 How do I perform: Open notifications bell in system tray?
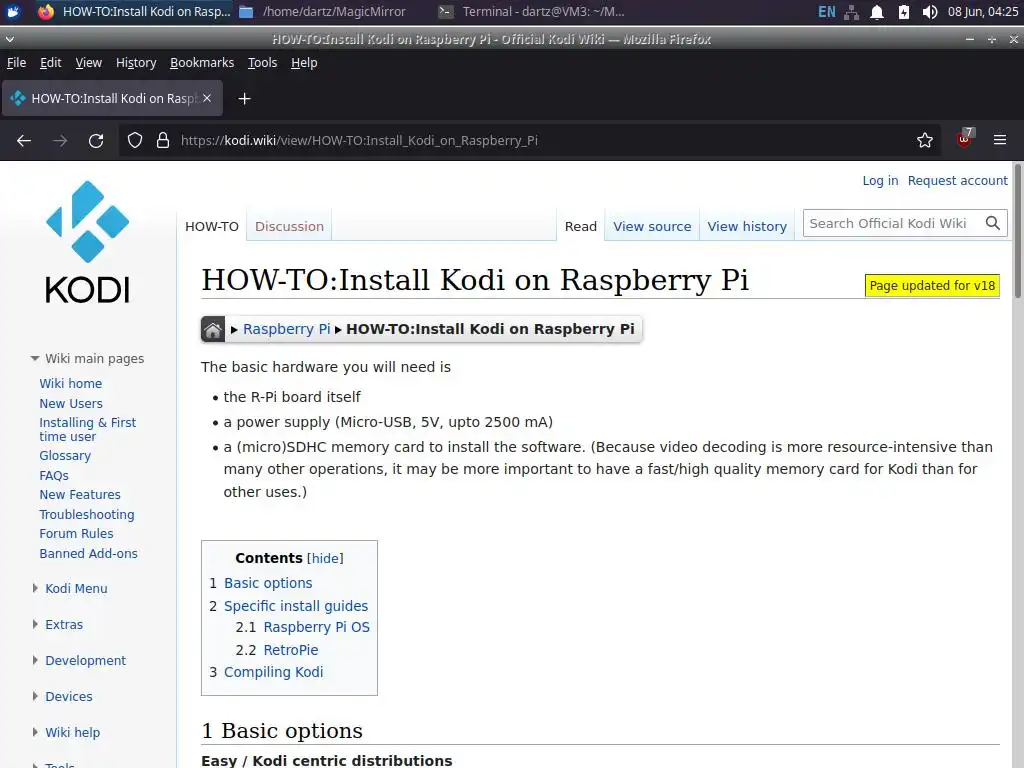(877, 12)
